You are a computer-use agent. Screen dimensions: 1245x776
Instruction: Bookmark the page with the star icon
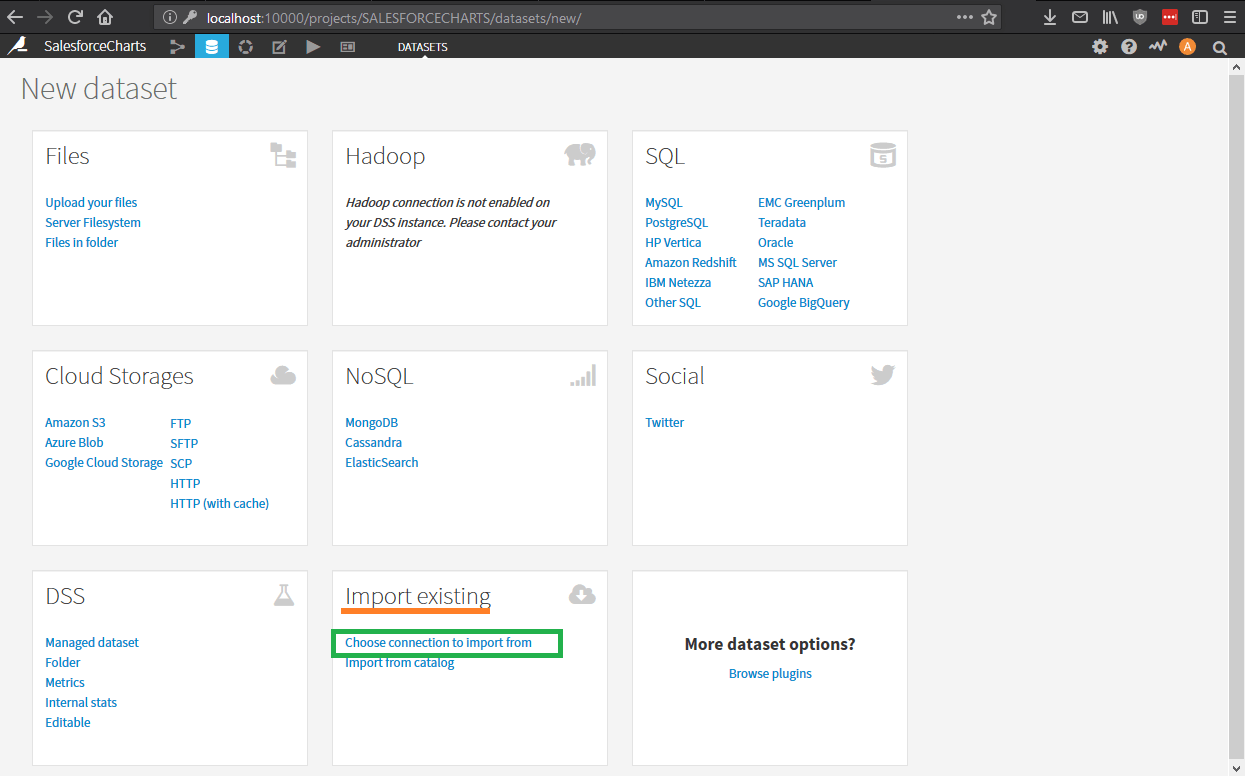pos(987,17)
